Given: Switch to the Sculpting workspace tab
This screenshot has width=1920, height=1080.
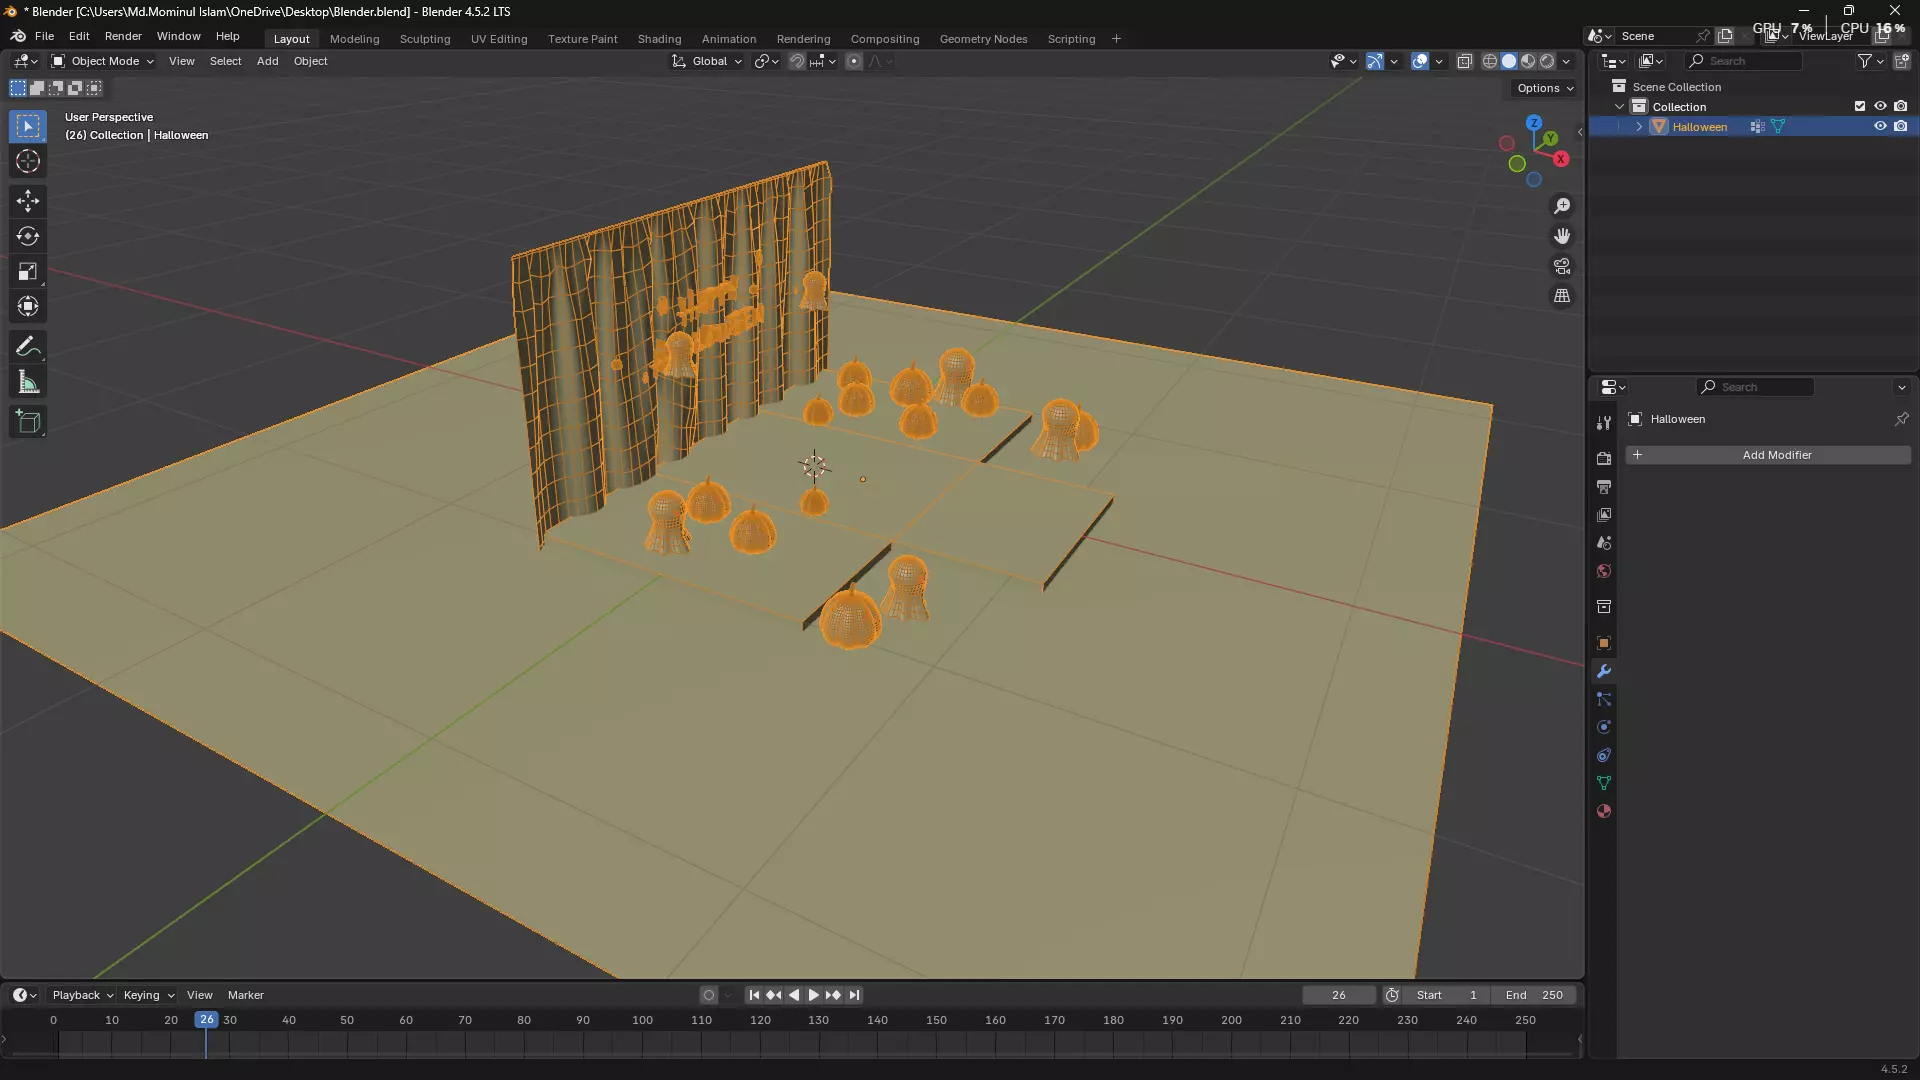Looking at the screenshot, I should tap(425, 39).
